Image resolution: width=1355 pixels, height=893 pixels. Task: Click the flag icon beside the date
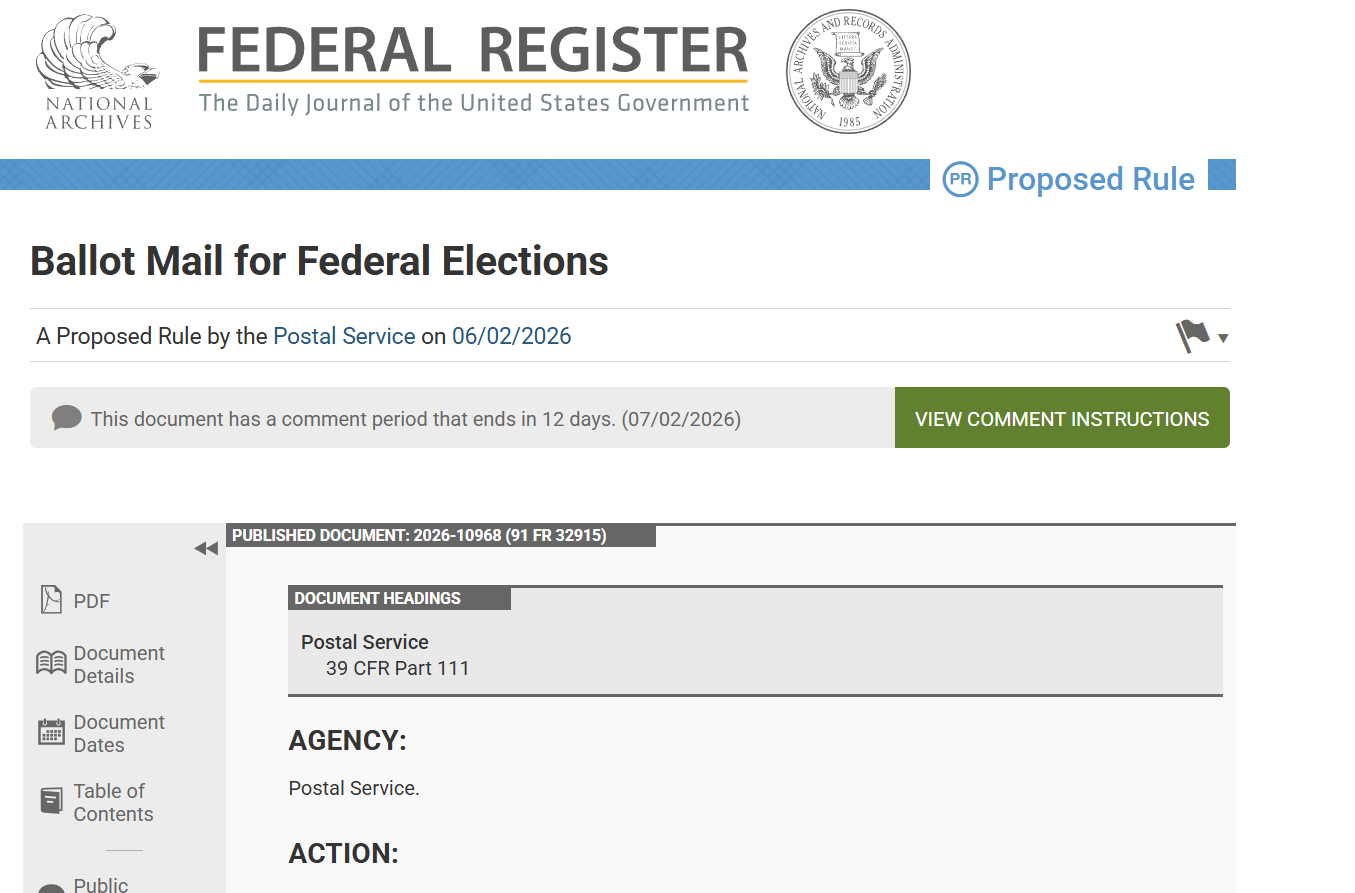pos(1192,336)
